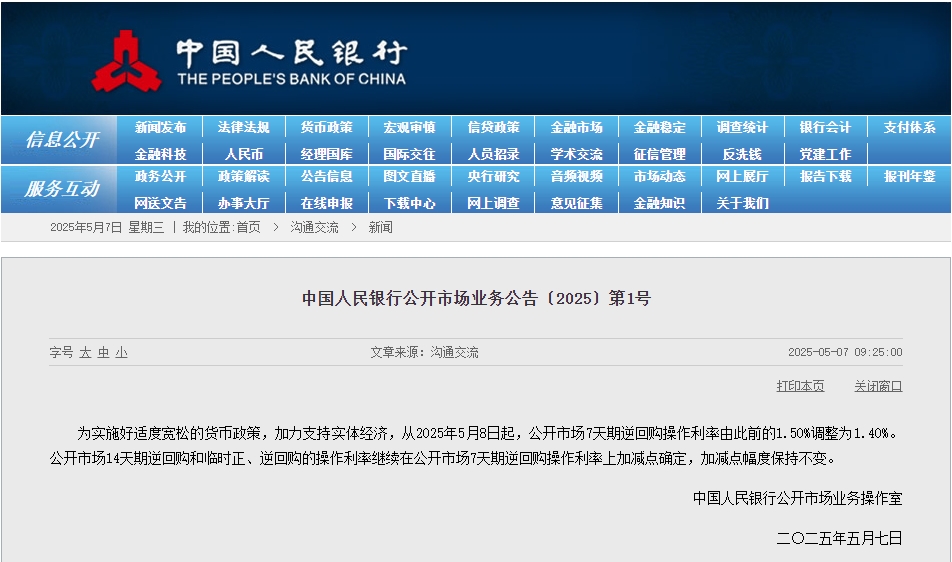This screenshot has height=562, width=952.
Task: Select 金融市场 in the navigation bar
Action: point(576,128)
